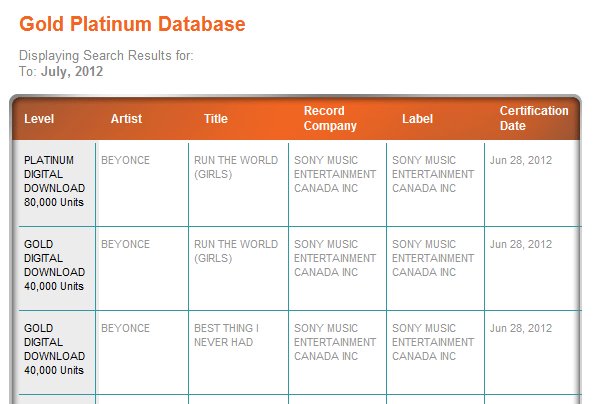Viewport: 593px width, 404px height.
Task: Select the Platinum Digital Download 80,000 Units cell
Action: pos(54,181)
